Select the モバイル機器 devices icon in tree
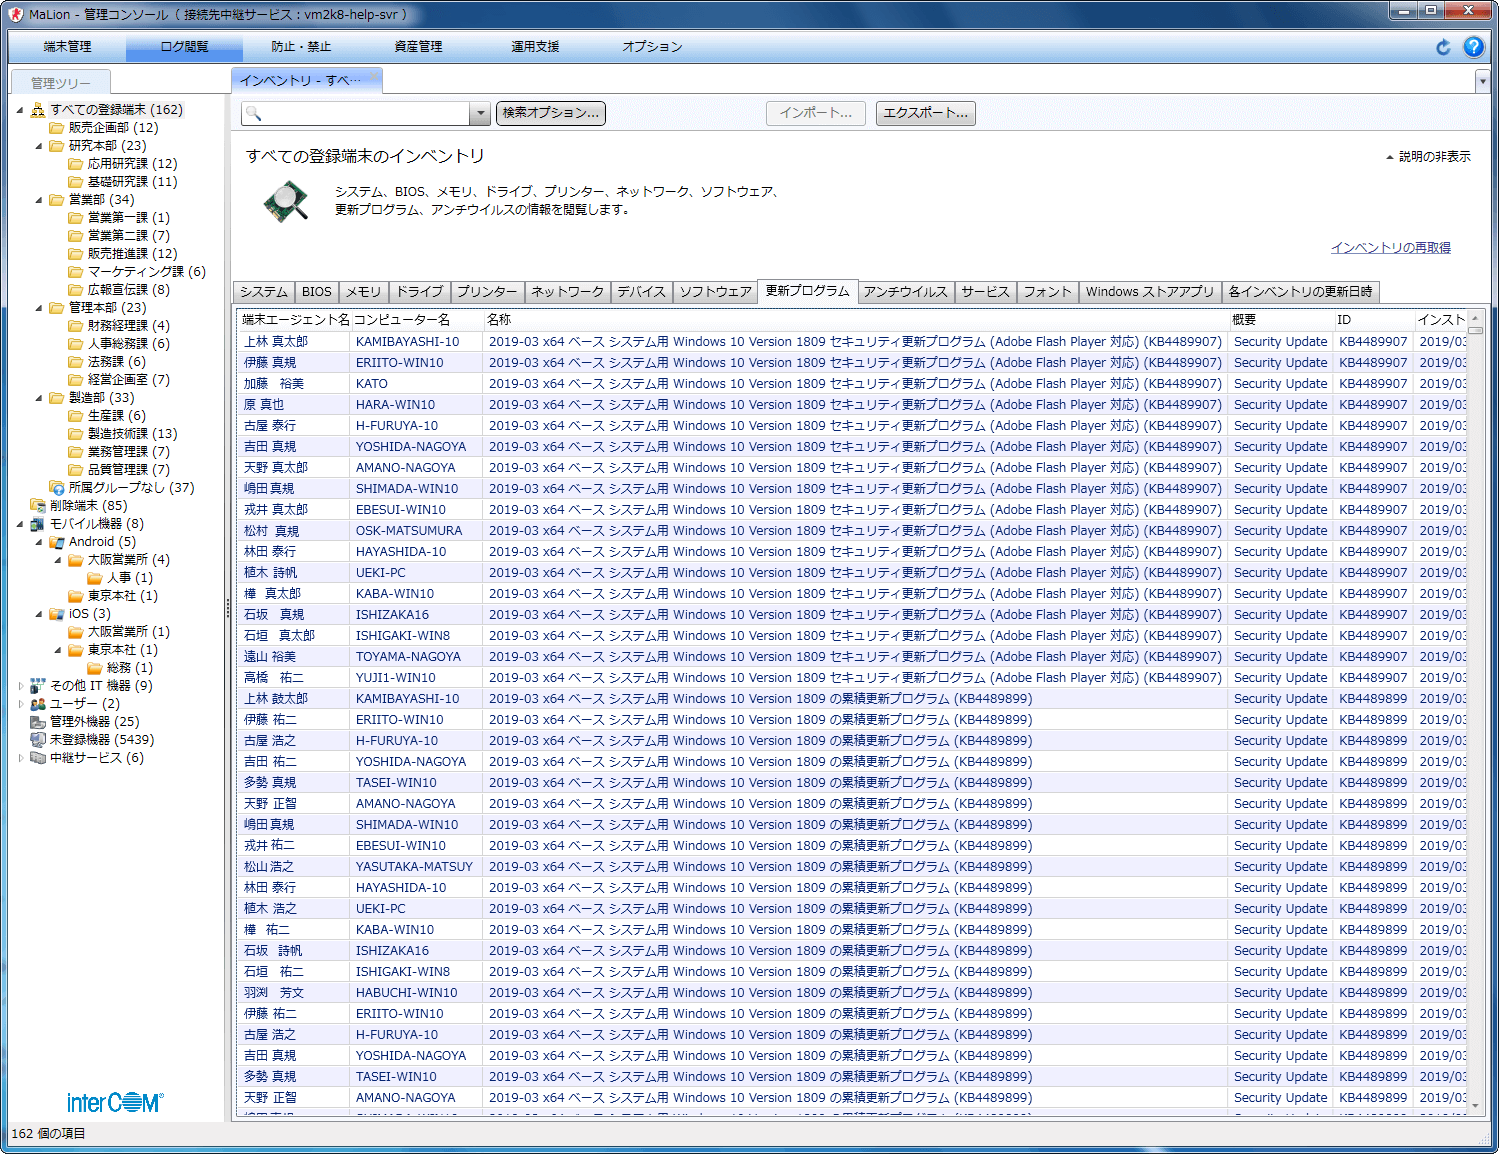Image resolution: width=1499 pixels, height=1154 pixels. point(38,524)
